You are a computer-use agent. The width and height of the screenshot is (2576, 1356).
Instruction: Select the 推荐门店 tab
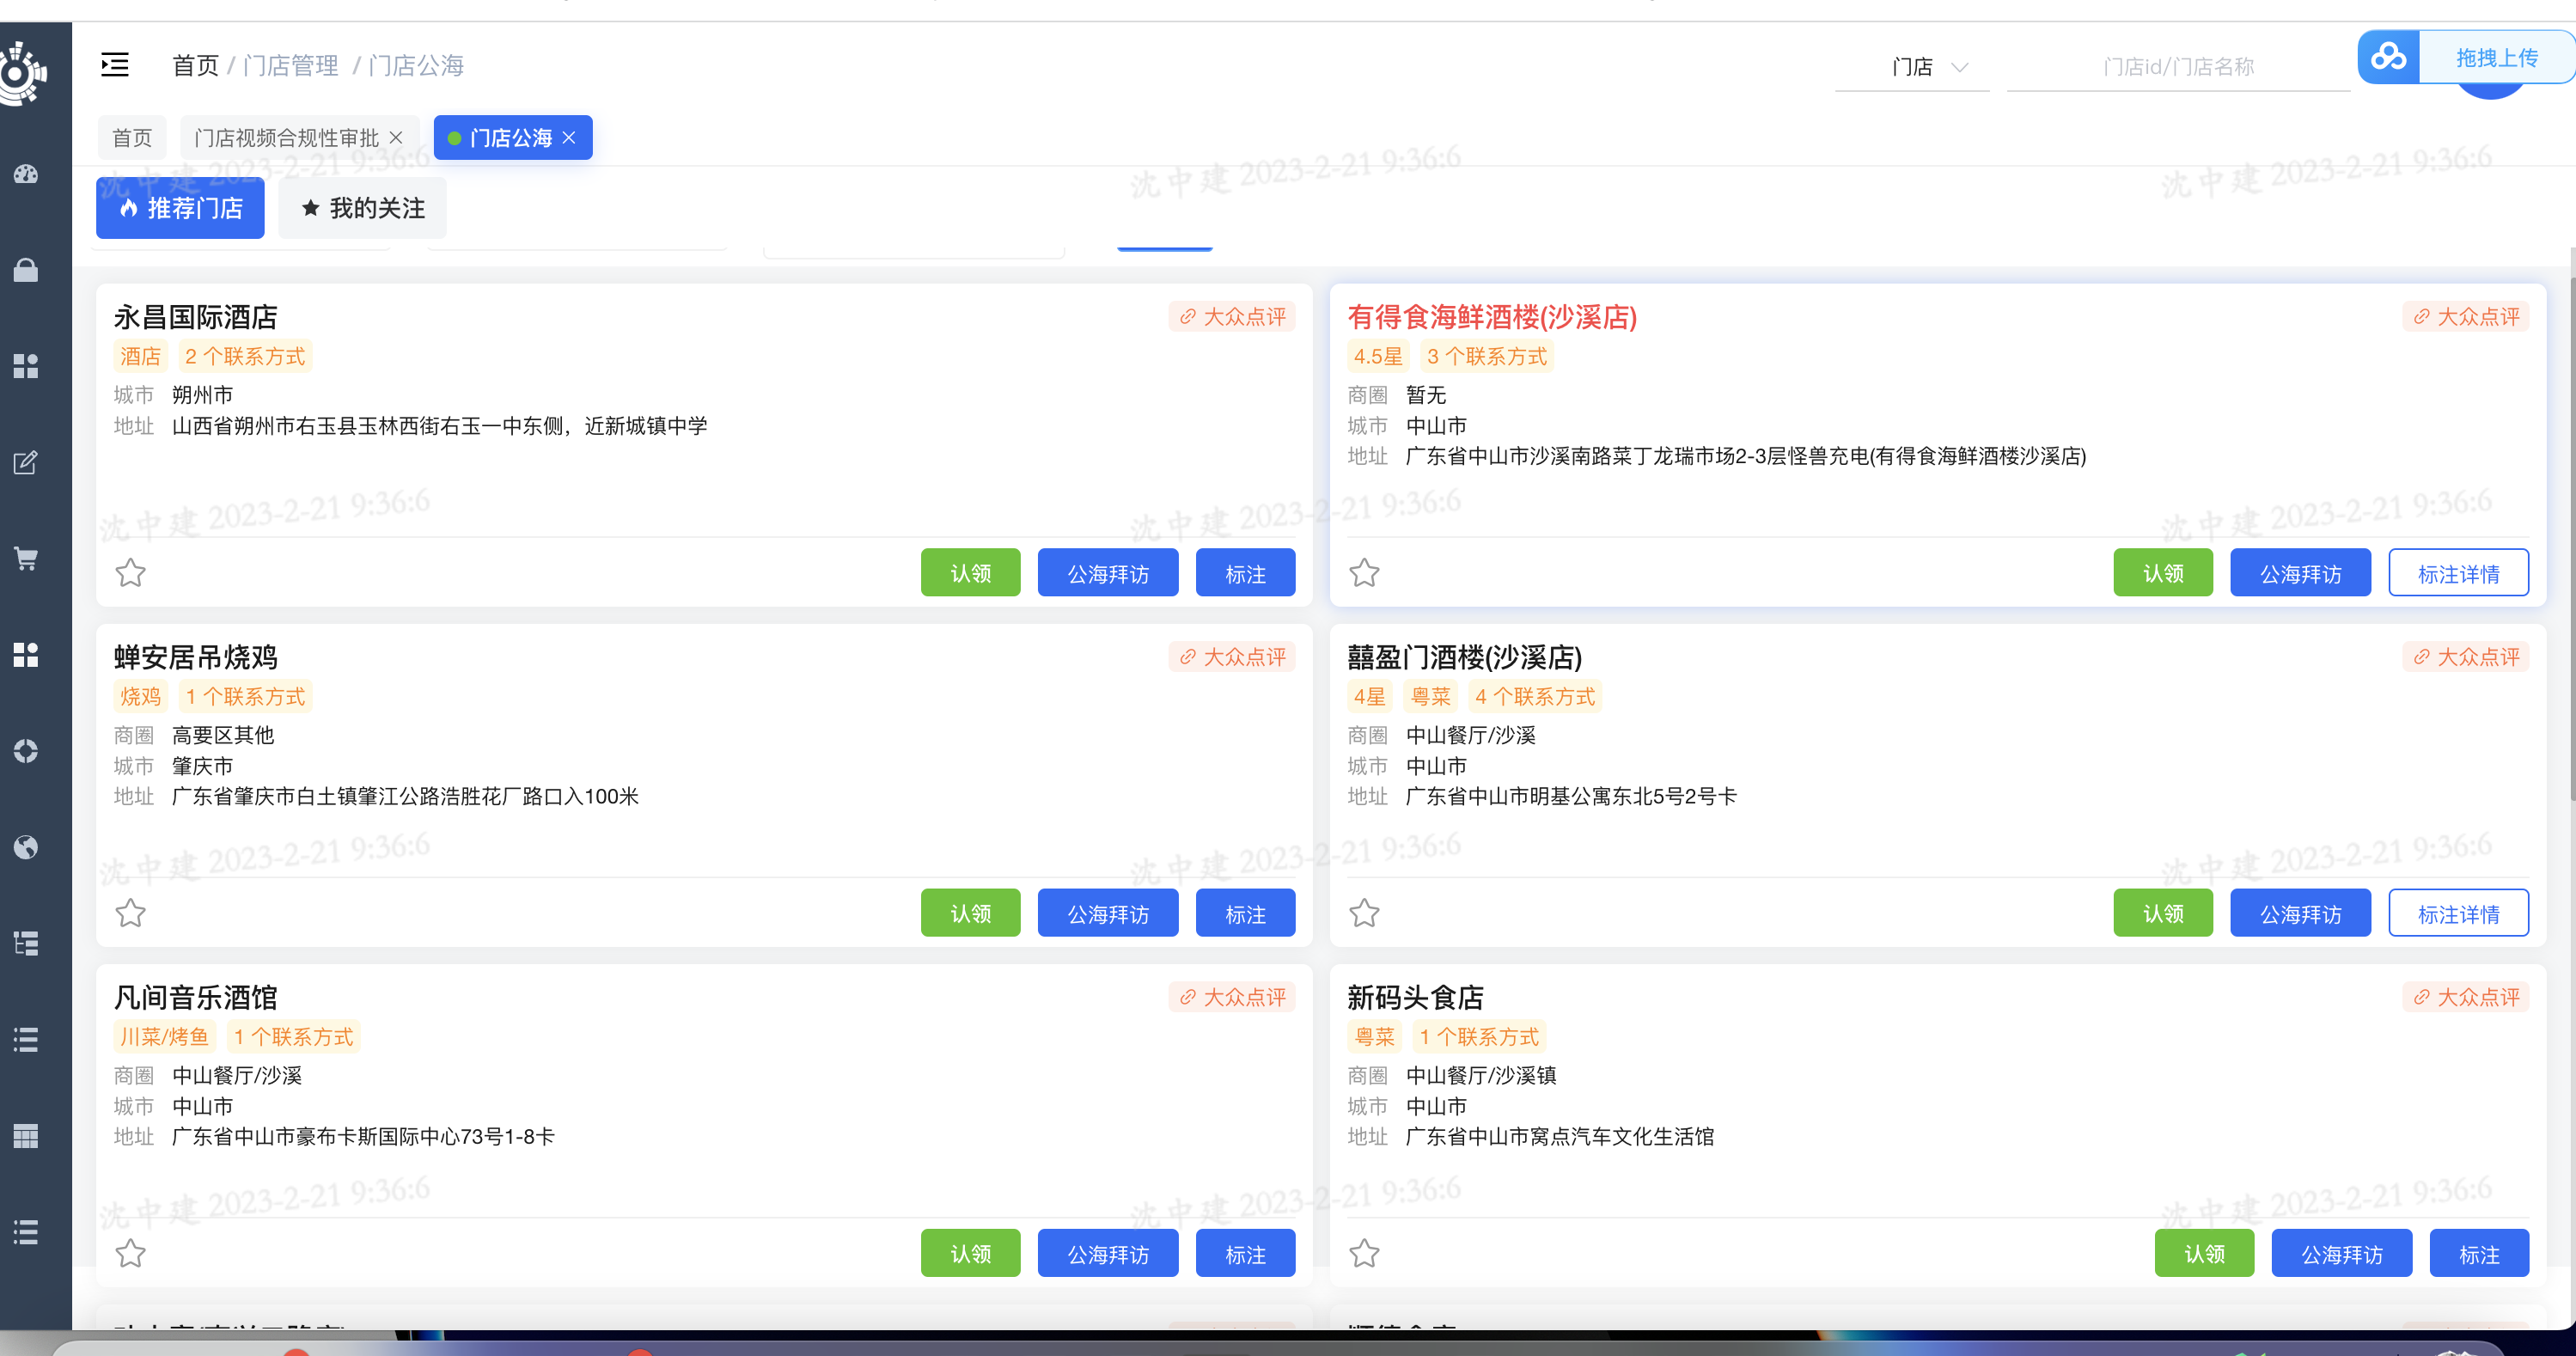(x=180, y=208)
